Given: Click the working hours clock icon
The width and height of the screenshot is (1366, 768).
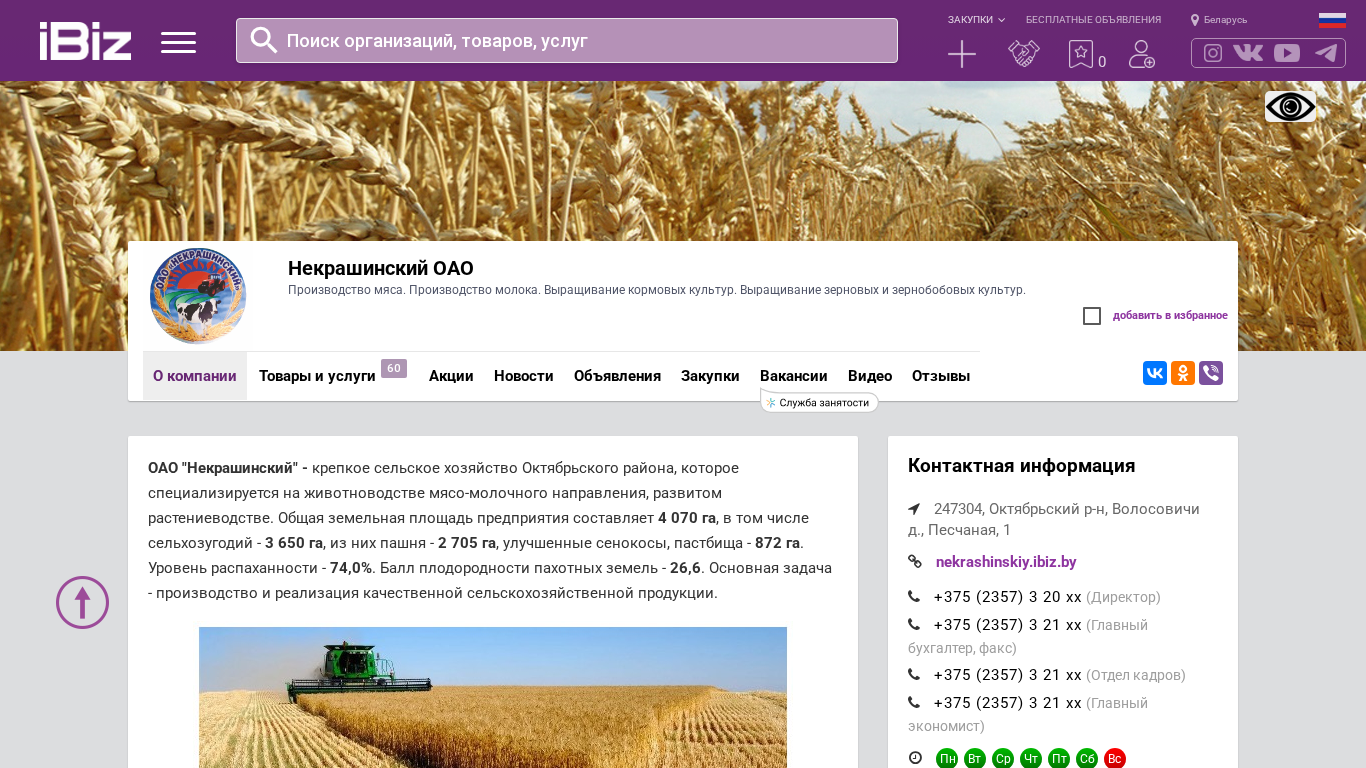Looking at the screenshot, I should 915,758.
